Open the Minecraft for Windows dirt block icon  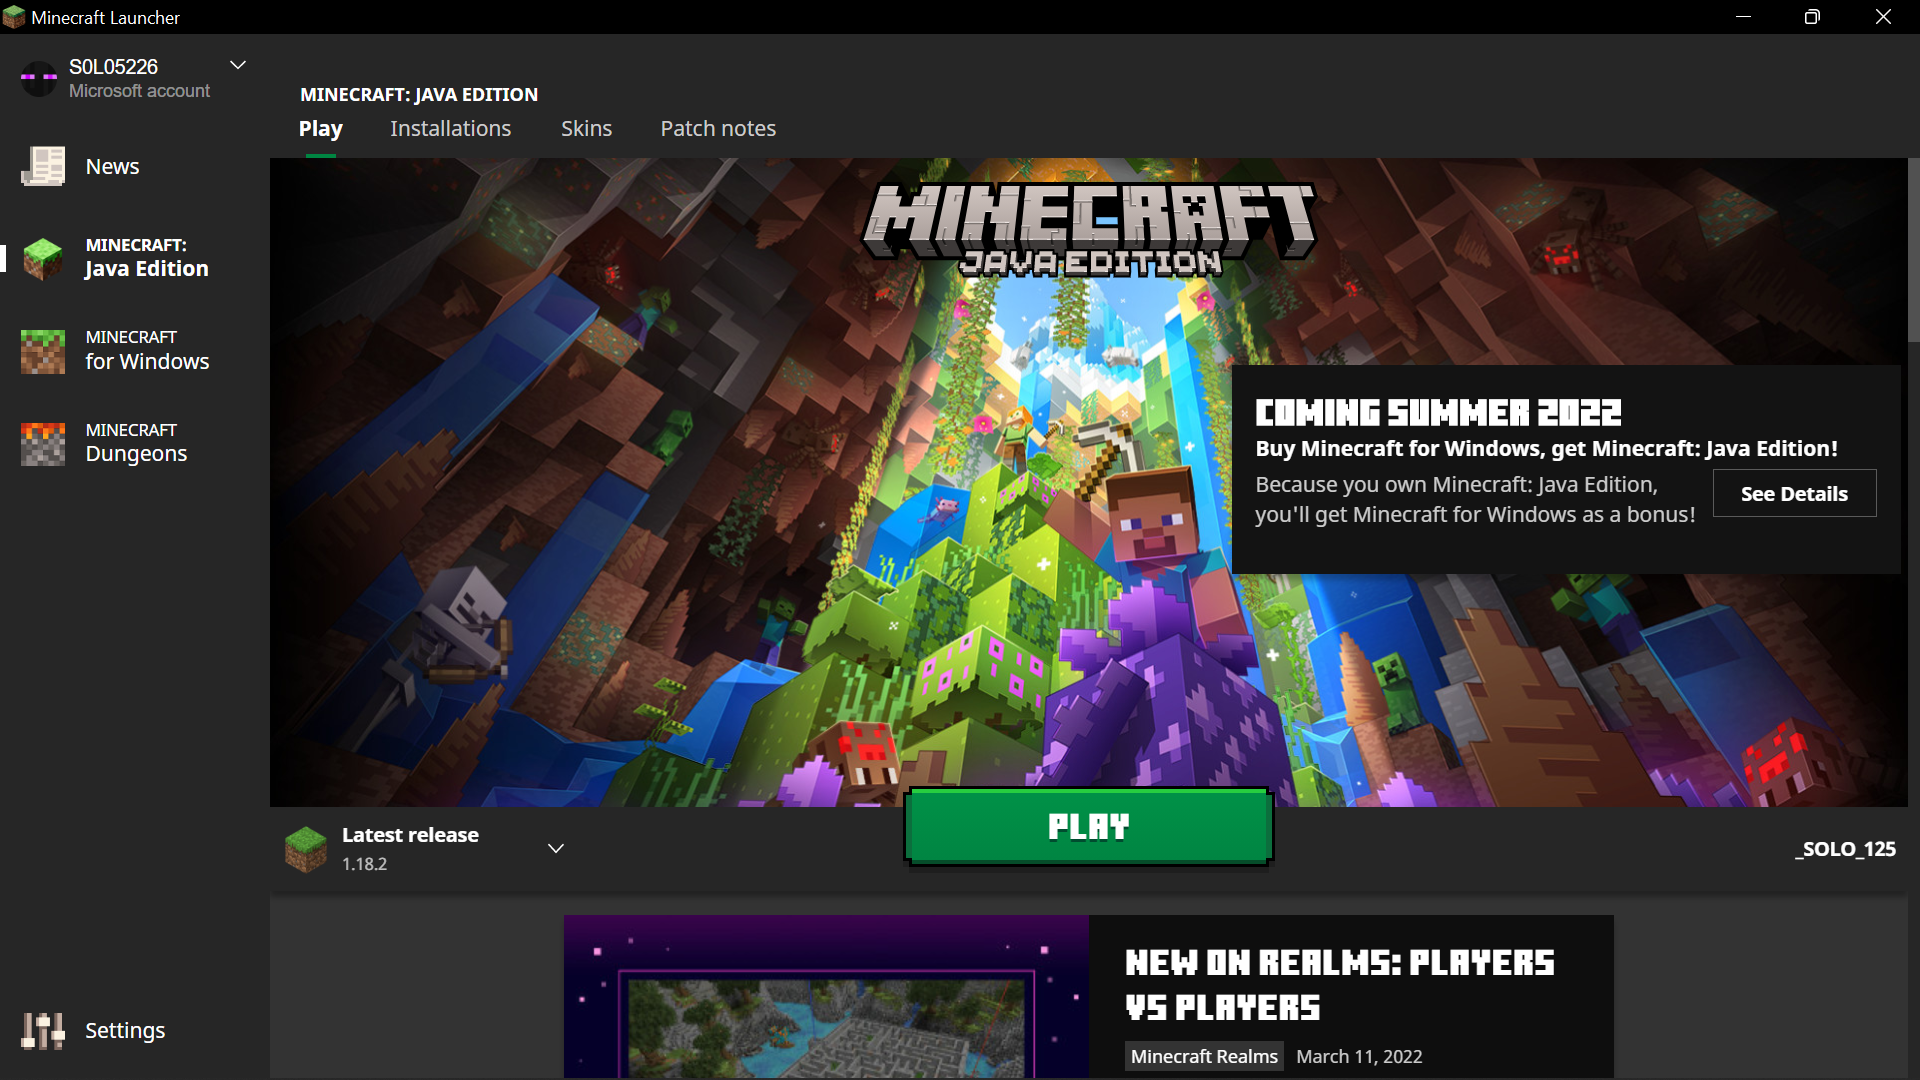click(43, 351)
